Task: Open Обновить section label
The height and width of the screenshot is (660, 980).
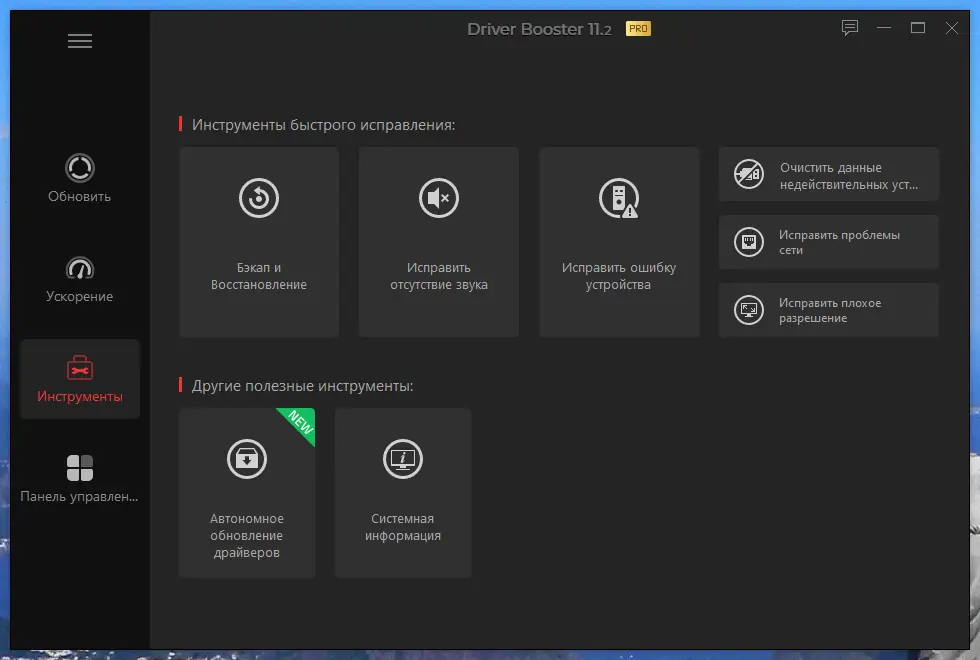Action: pyautogui.click(x=79, y=196)
